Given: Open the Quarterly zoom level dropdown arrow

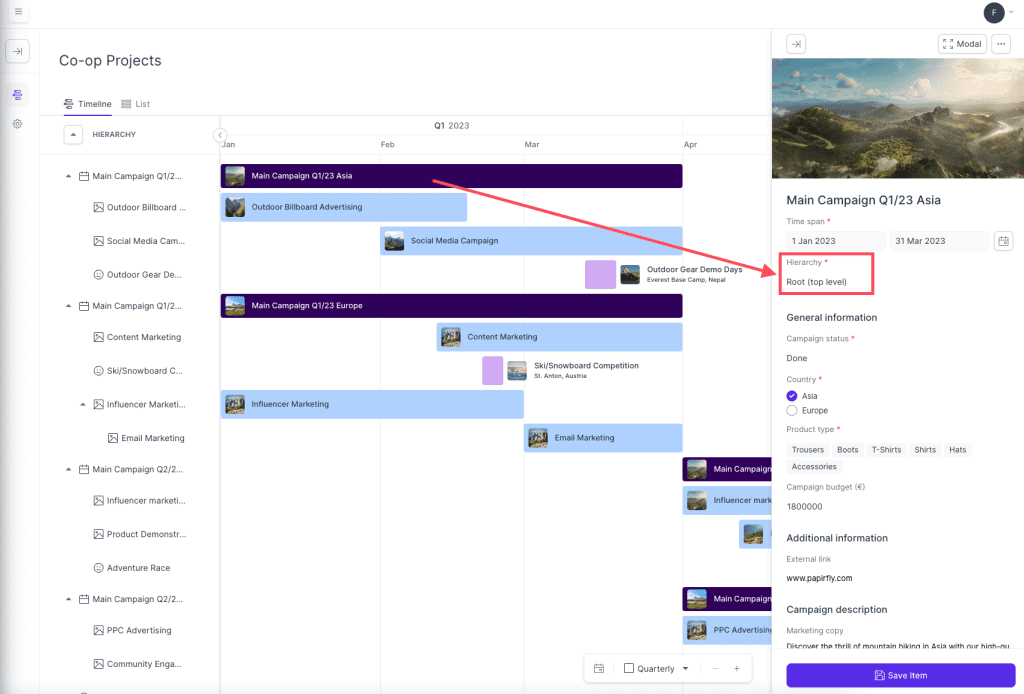Looking at the screenshot, I should point(685,669).
